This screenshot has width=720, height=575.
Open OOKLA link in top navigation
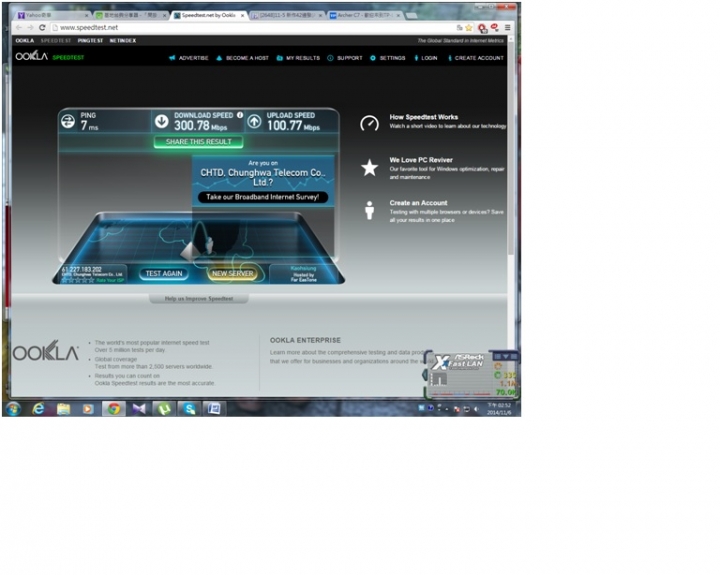tap(24, 41)
